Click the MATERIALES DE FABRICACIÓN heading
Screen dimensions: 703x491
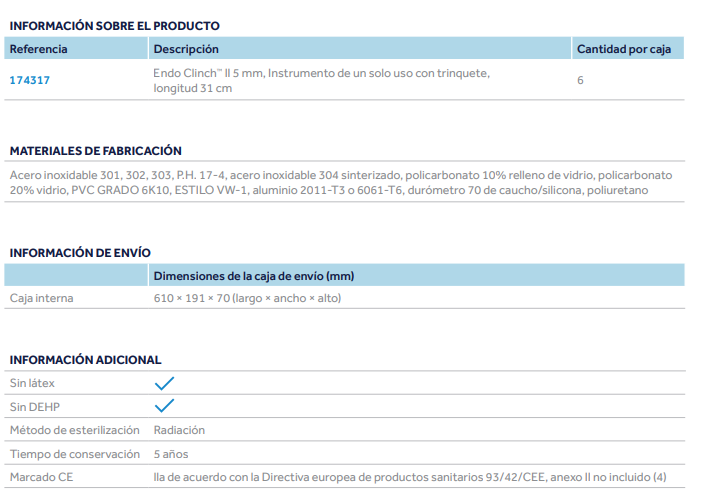coord(95,151)
